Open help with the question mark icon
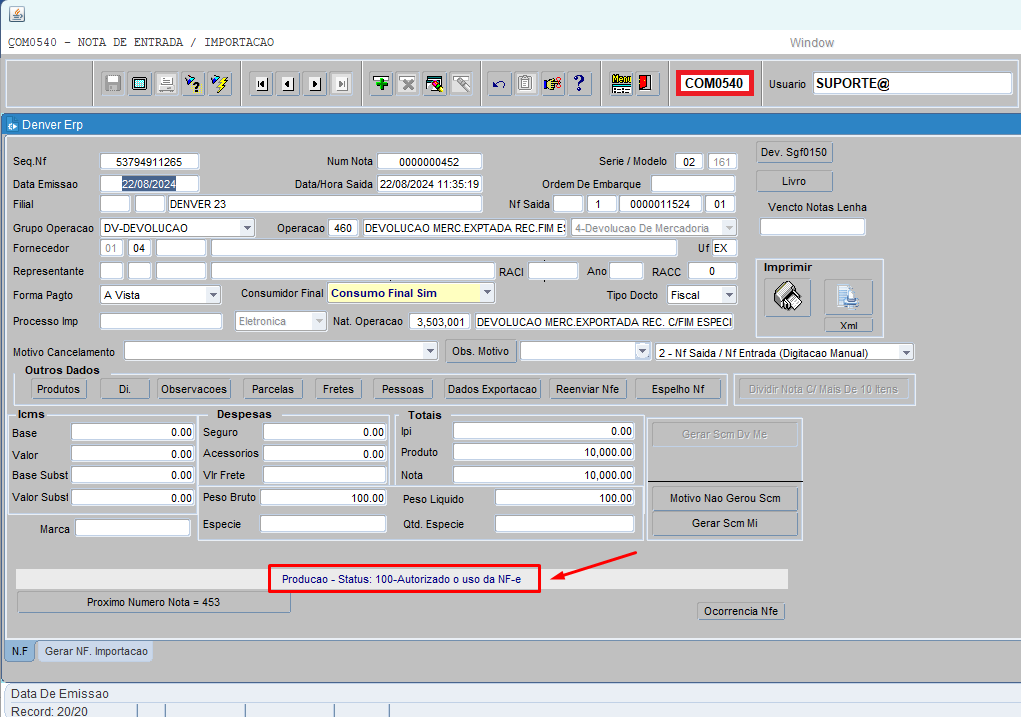Screen dimensions: 1021x717 click(579, 83)
